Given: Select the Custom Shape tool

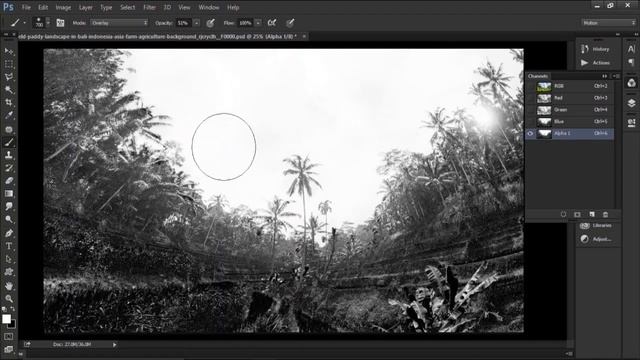Looking at the screenshot, I should tap(9, 272).
